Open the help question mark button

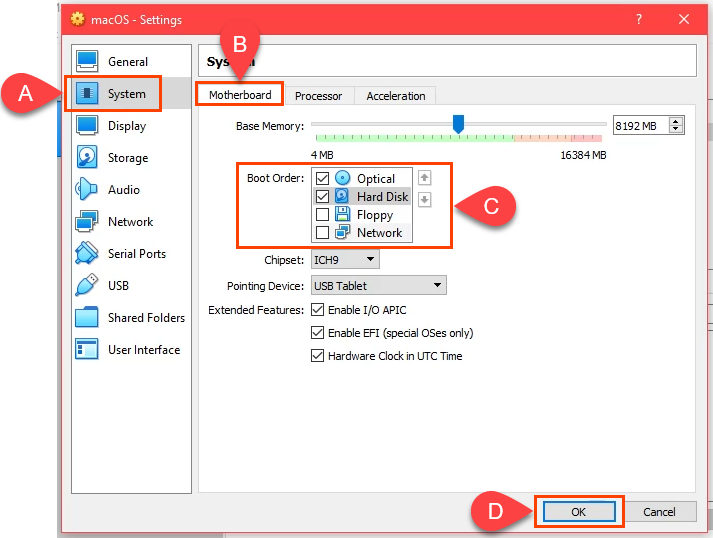(x=639, y=19)
